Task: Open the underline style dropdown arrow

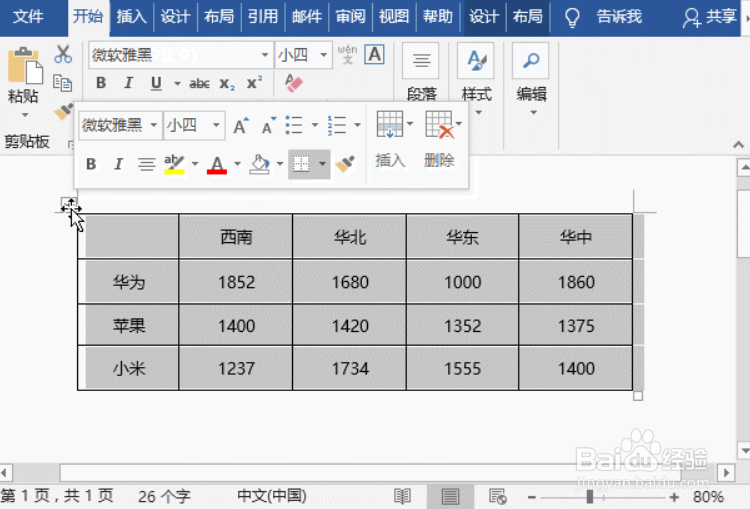Action: pyautogui.click(x=177, y=84)
